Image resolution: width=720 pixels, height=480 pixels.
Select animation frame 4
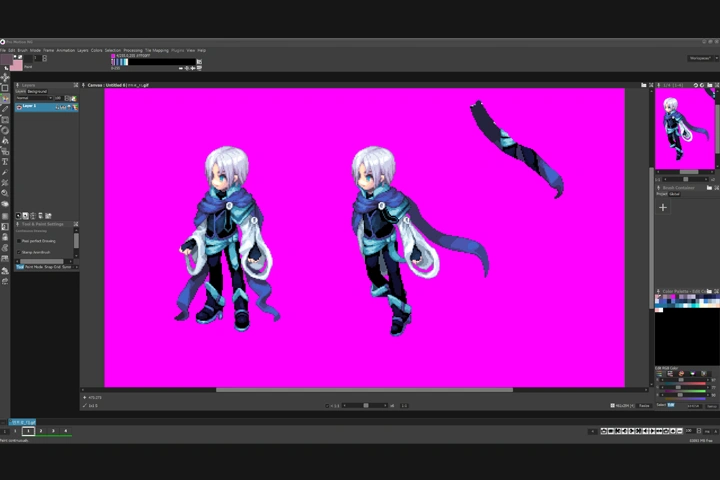pos(66,431)
